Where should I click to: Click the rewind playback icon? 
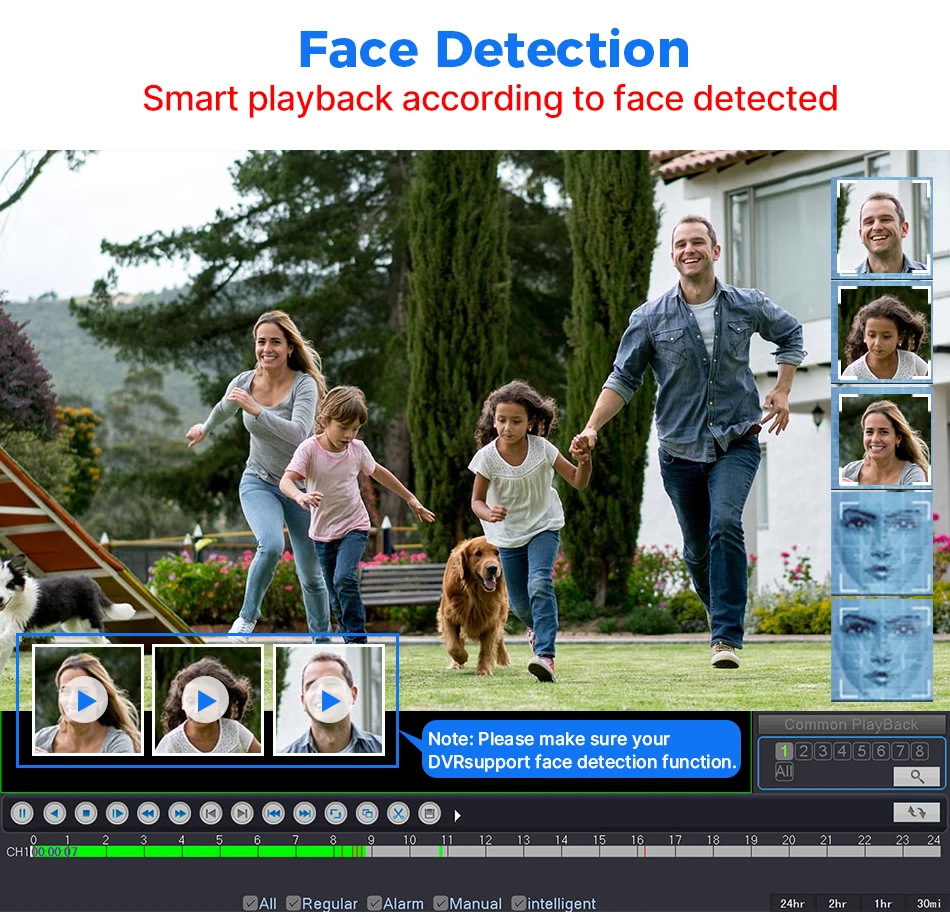click(x=147, y=813)
